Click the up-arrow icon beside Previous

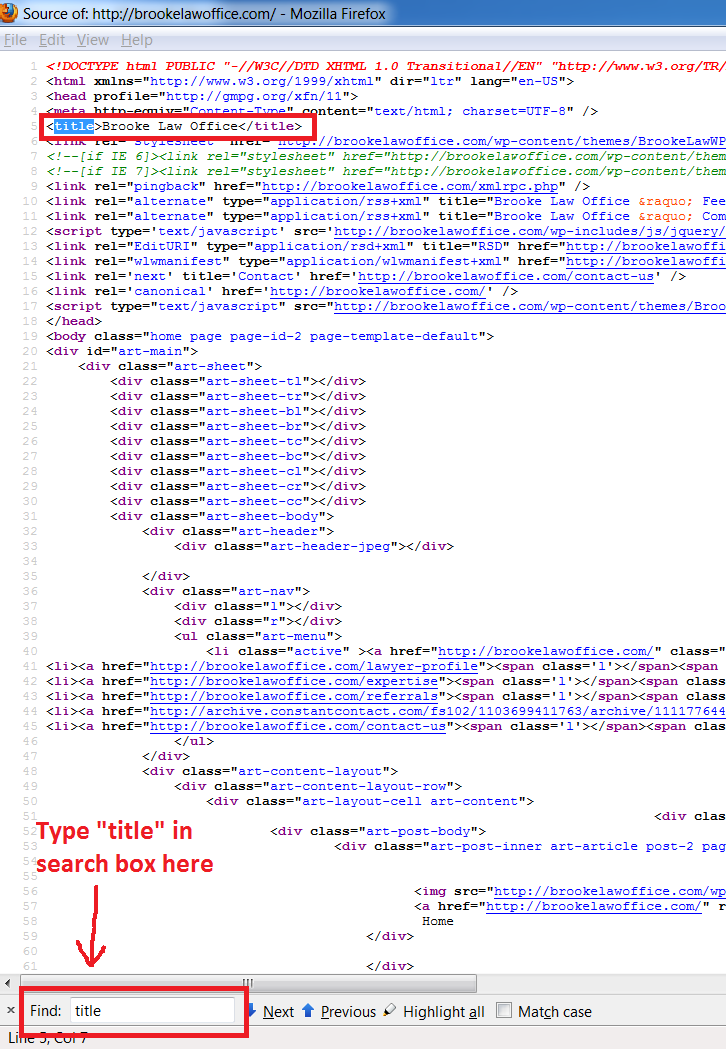308,1010
